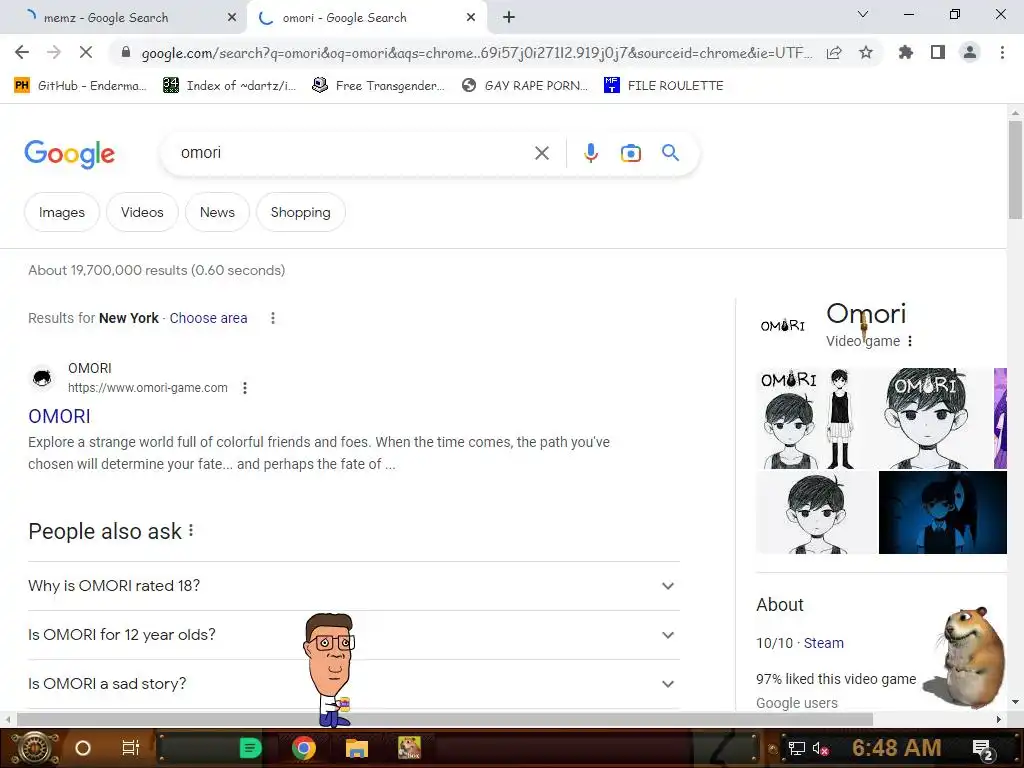
Task: Open the Steam rating link
Action: click(x=824, y=643)
